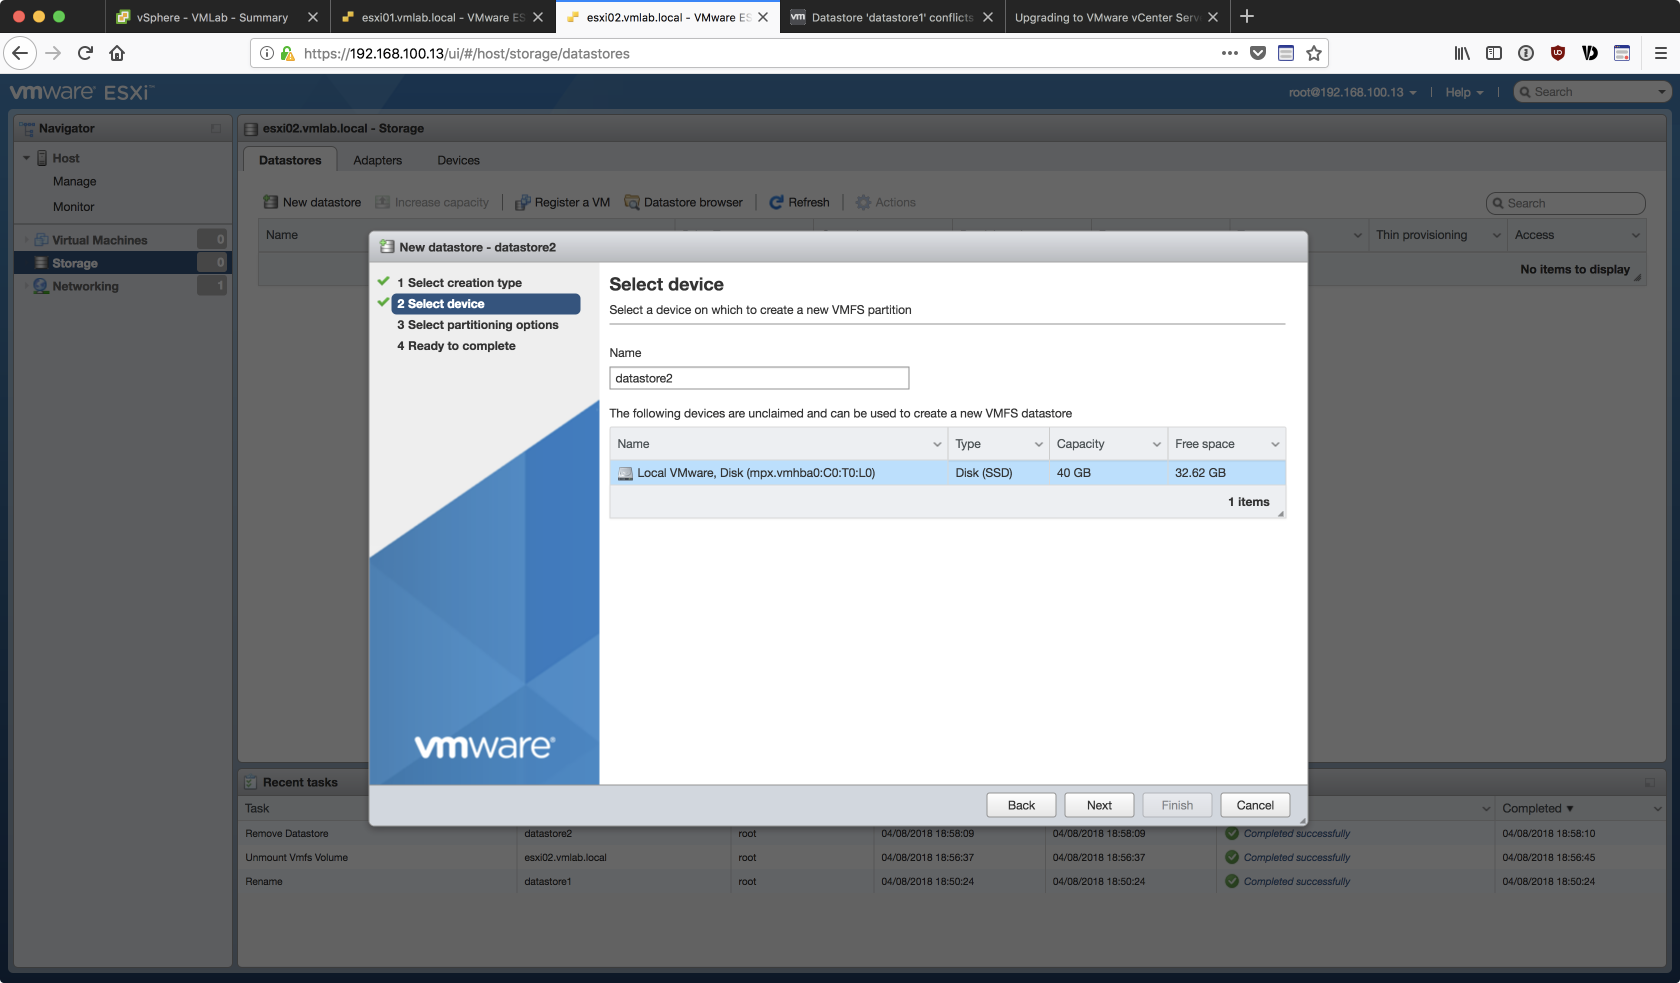Bookmark this page with star icon
Image resolution: width=1680 pixels, height=983 pixels.
(x=1314, y=53)
